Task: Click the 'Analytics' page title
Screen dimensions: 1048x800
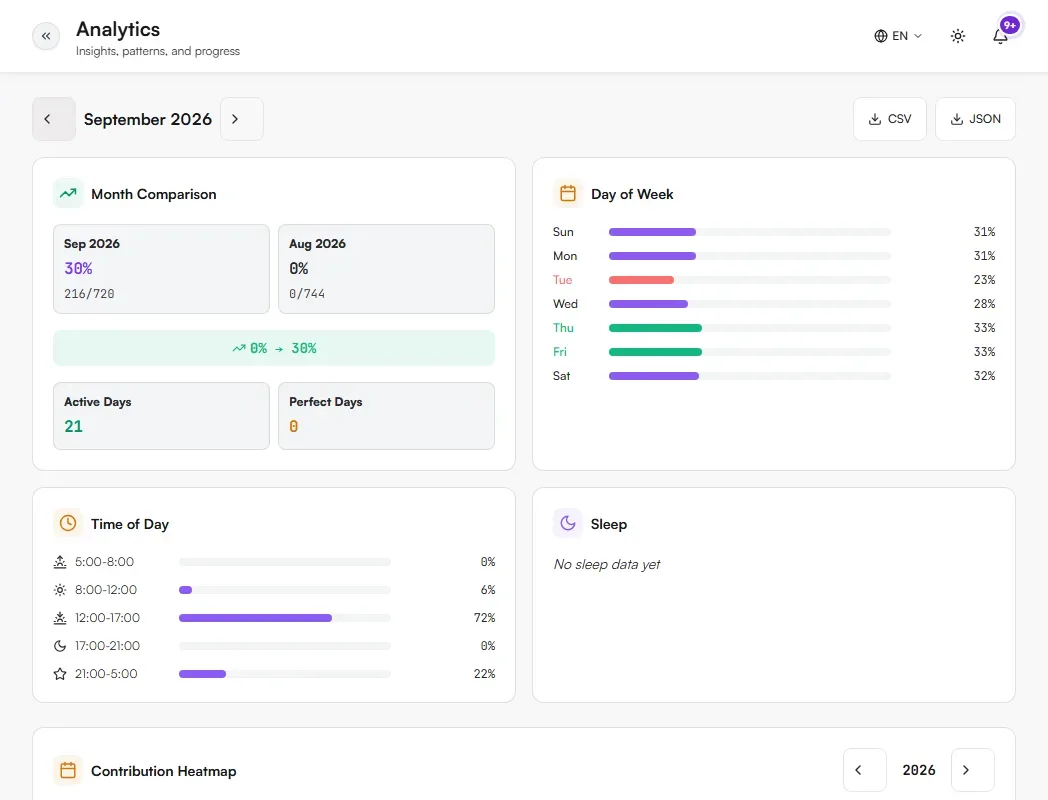Action: 118,29
